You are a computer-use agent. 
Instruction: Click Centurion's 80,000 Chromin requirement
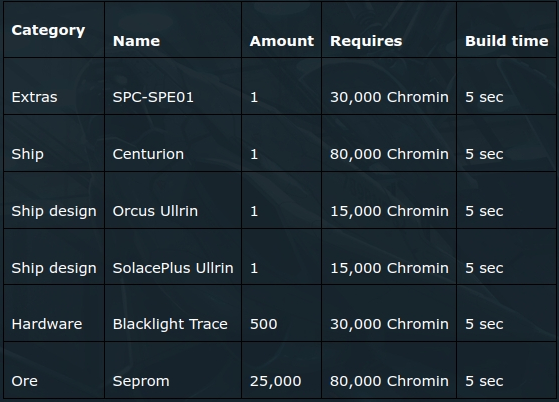[x=389, y=154]
